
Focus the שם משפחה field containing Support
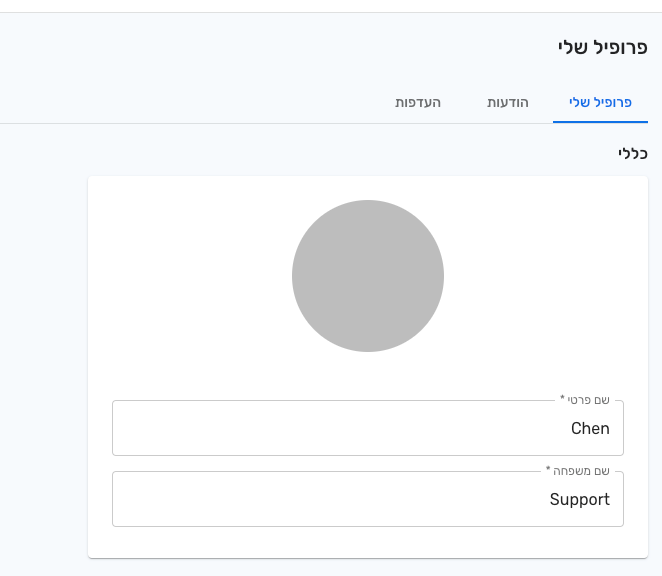(x=368, y=499)
